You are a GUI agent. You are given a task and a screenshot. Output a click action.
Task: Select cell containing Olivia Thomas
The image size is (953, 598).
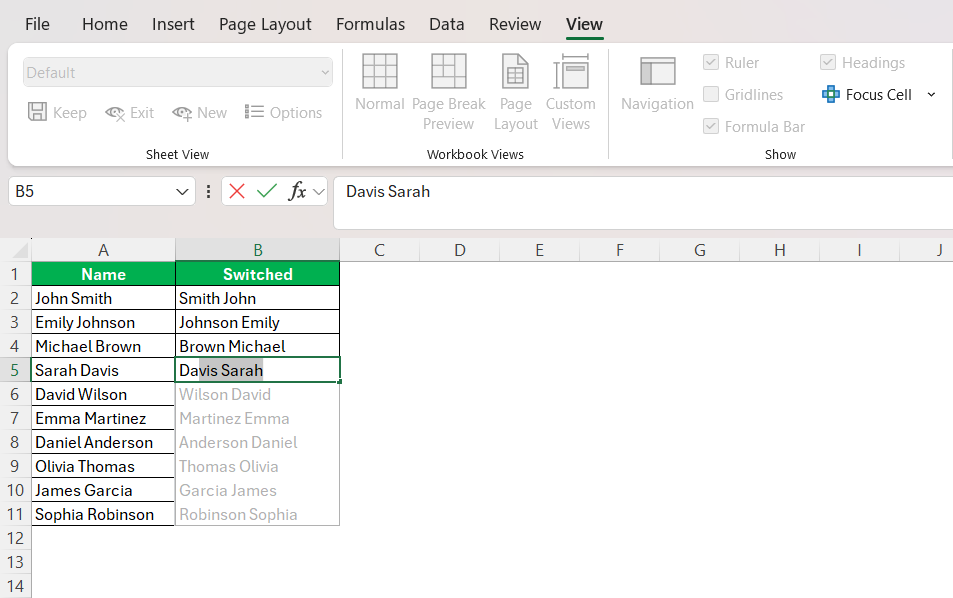[103, 466]
